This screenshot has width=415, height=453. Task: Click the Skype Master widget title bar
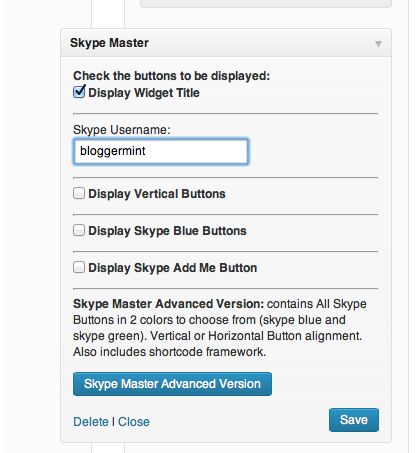coord(226,43)
